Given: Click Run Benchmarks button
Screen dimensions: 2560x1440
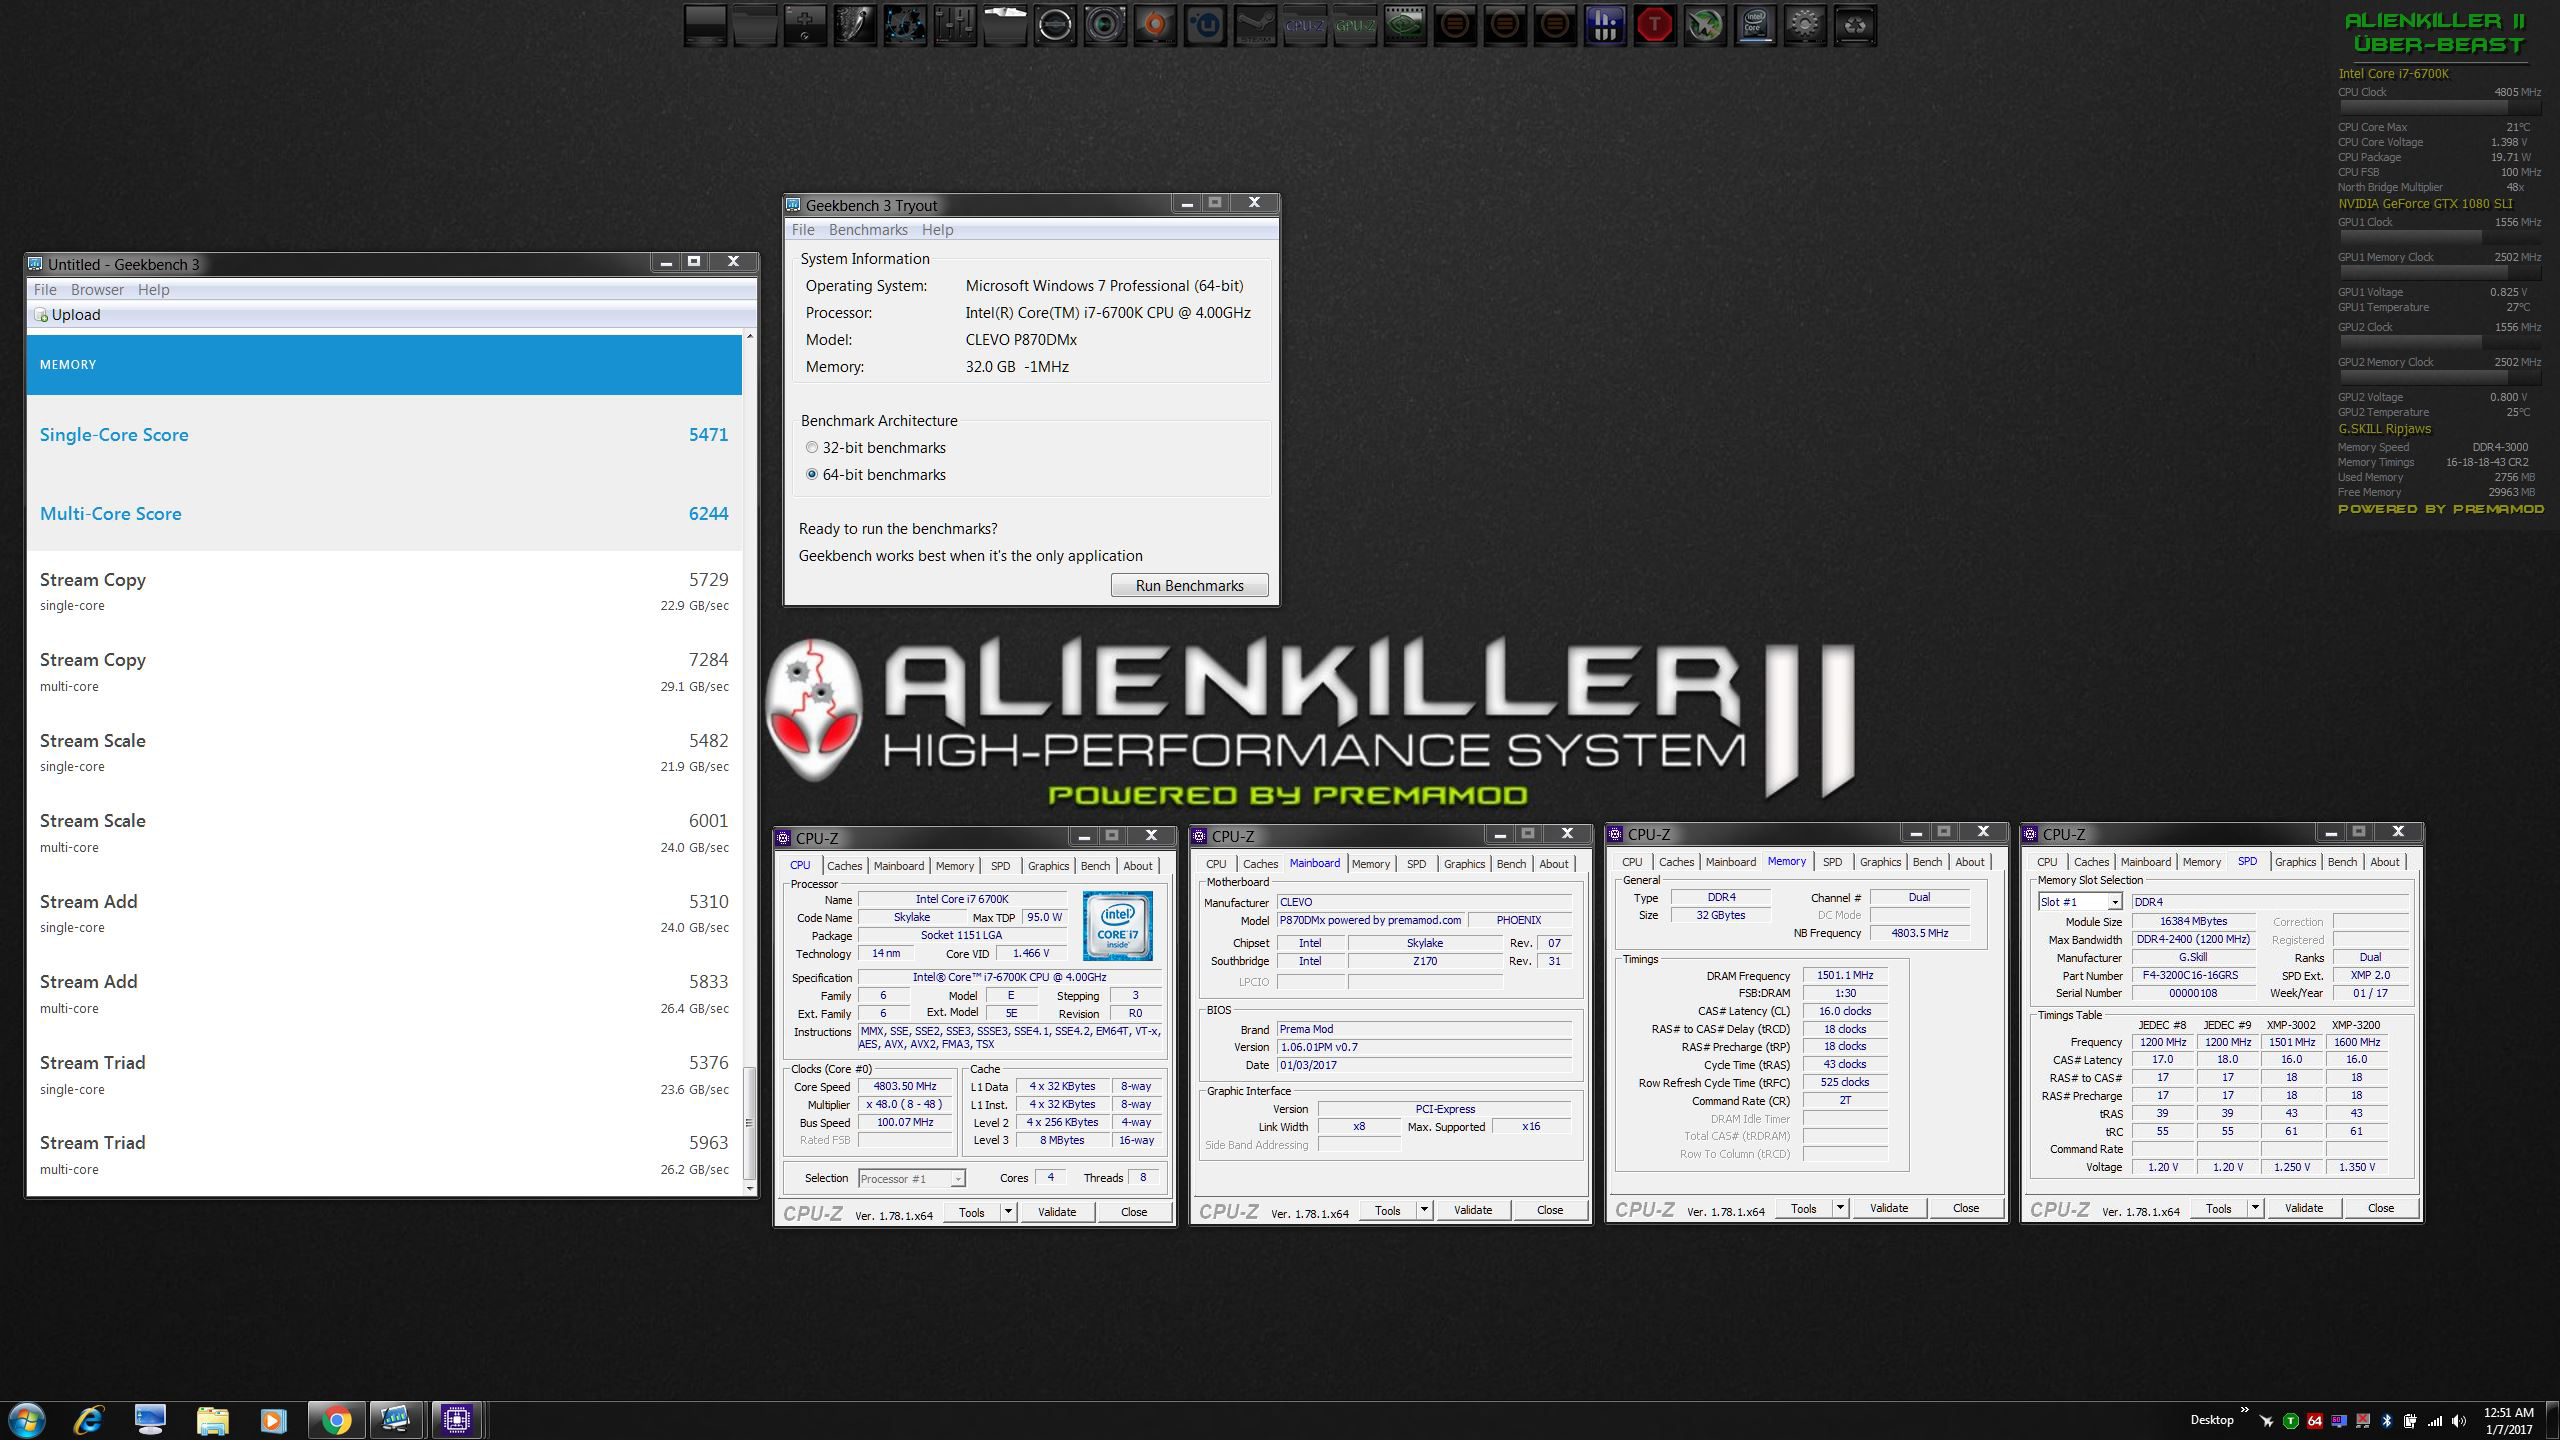Looking at the screenshot, I should [1189, 585].
